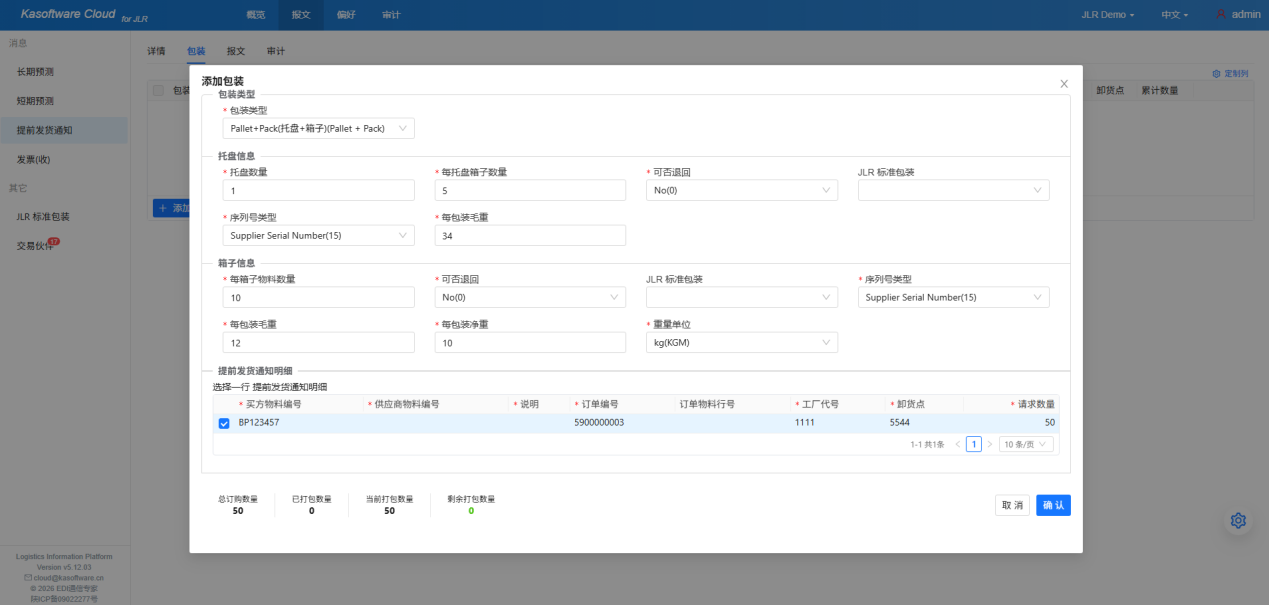Uncheck the BP123457 row checkbox
This screenshot has width=1269, height=605.
(224, 423)
